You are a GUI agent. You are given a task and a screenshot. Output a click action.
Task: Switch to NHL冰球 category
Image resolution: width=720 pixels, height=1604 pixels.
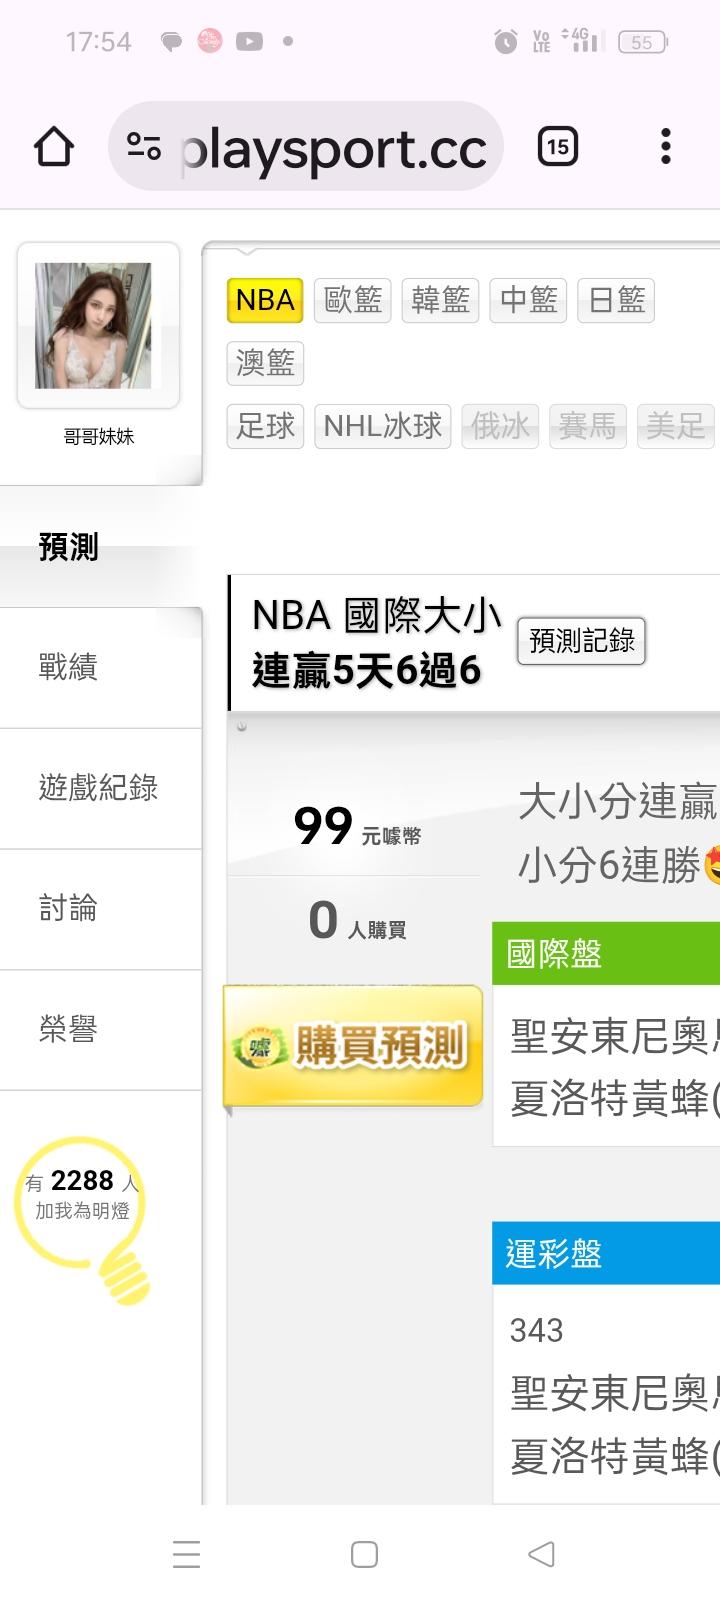click(383, 426)
